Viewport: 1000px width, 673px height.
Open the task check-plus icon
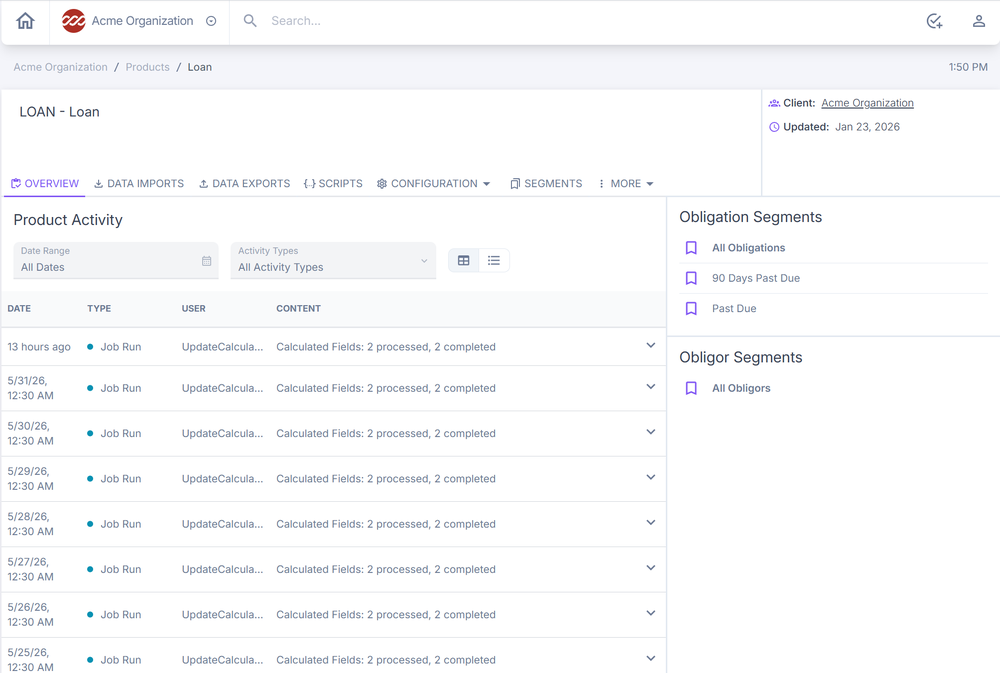coord(934,21)
